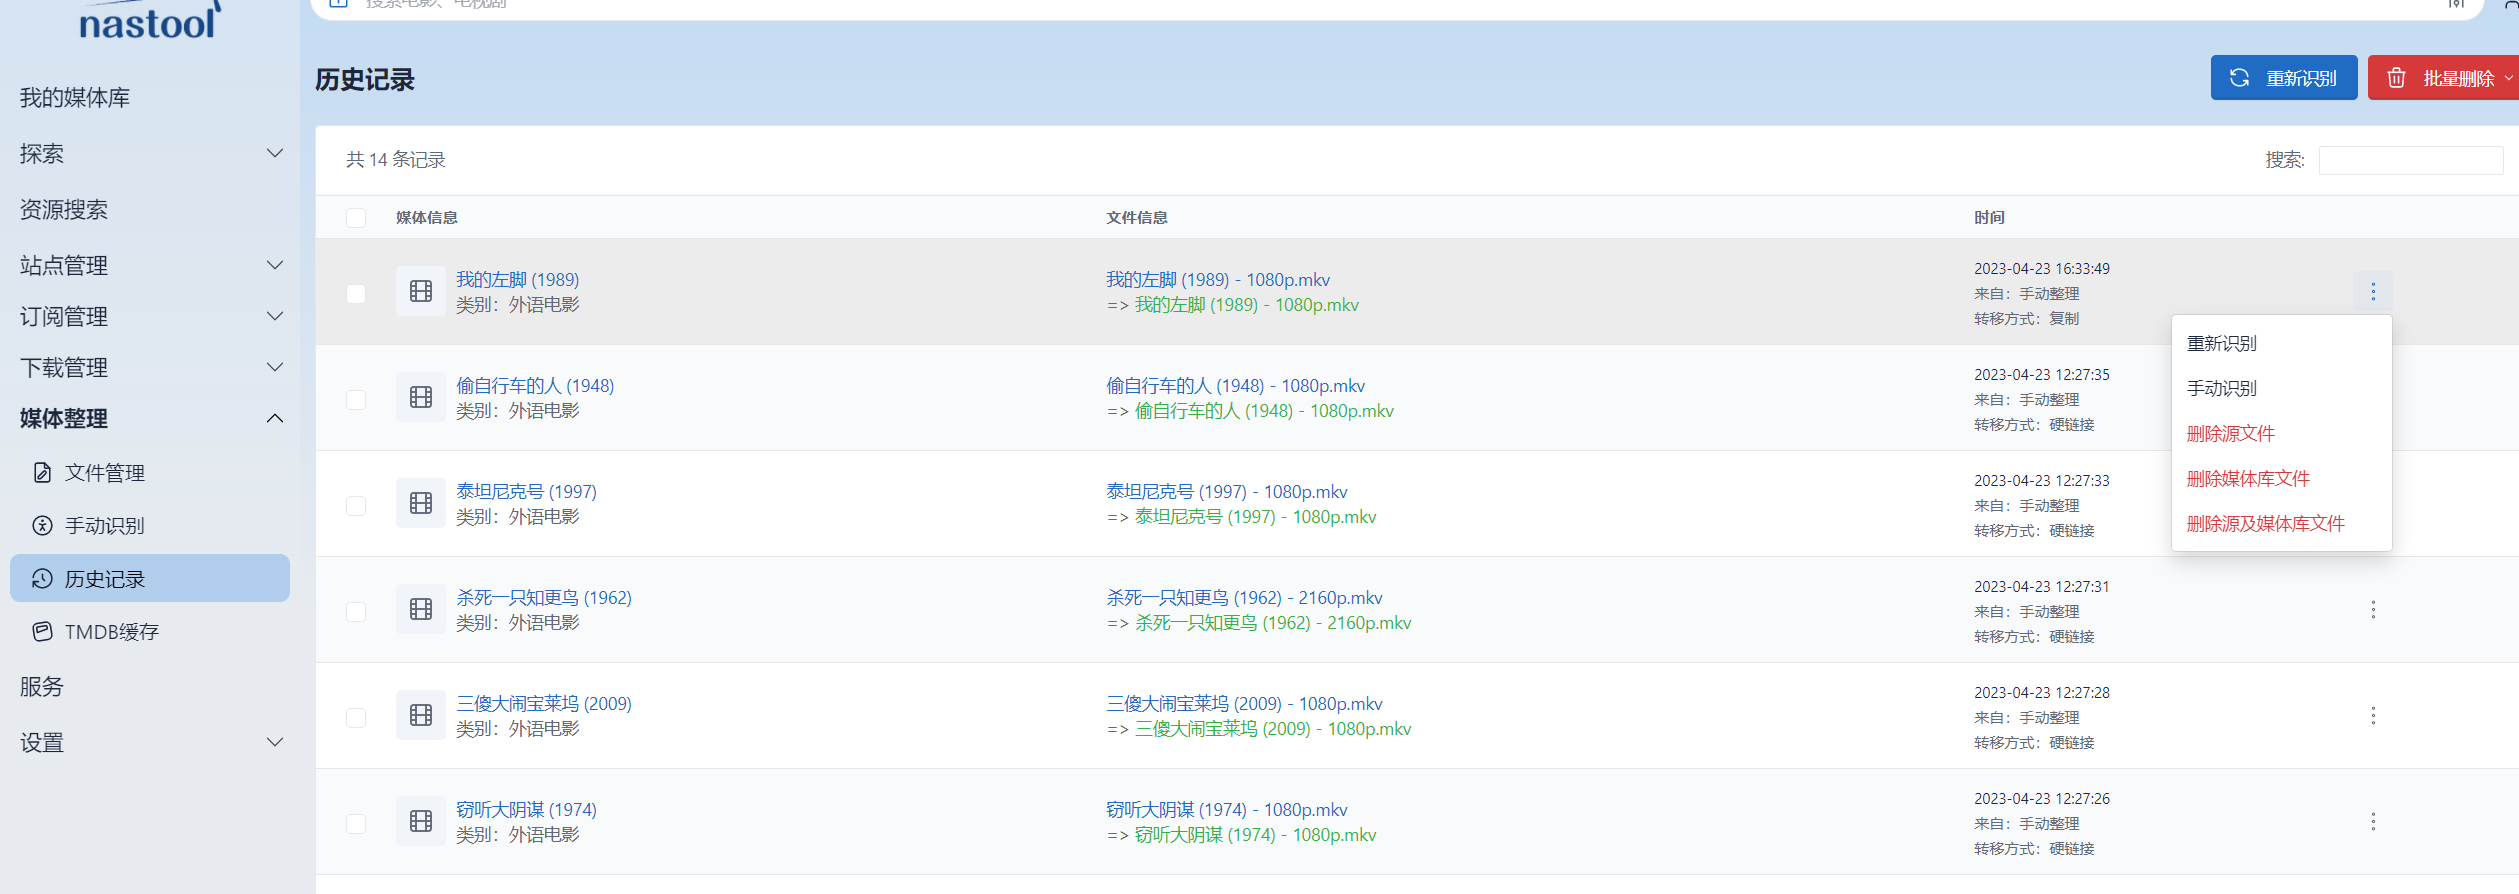Viewport: 2519px width, 894px height.
Task: Click the TMDB缓存 icon in sidebar
Action: coord(42,631)
